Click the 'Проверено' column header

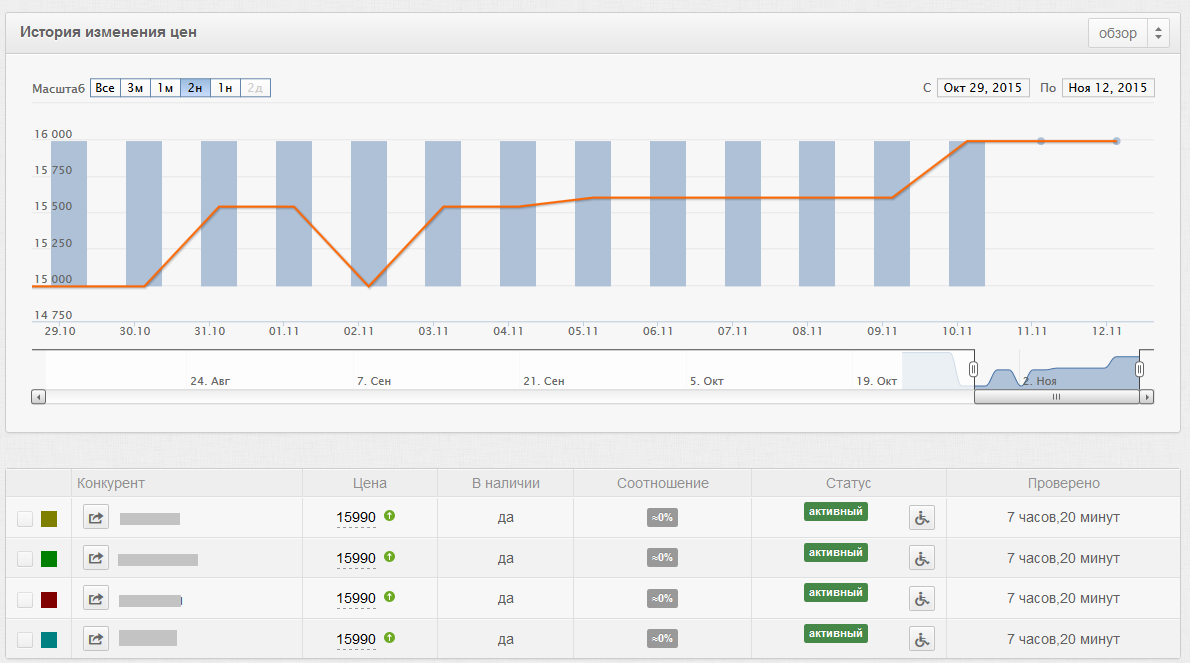pos(1063,483)
